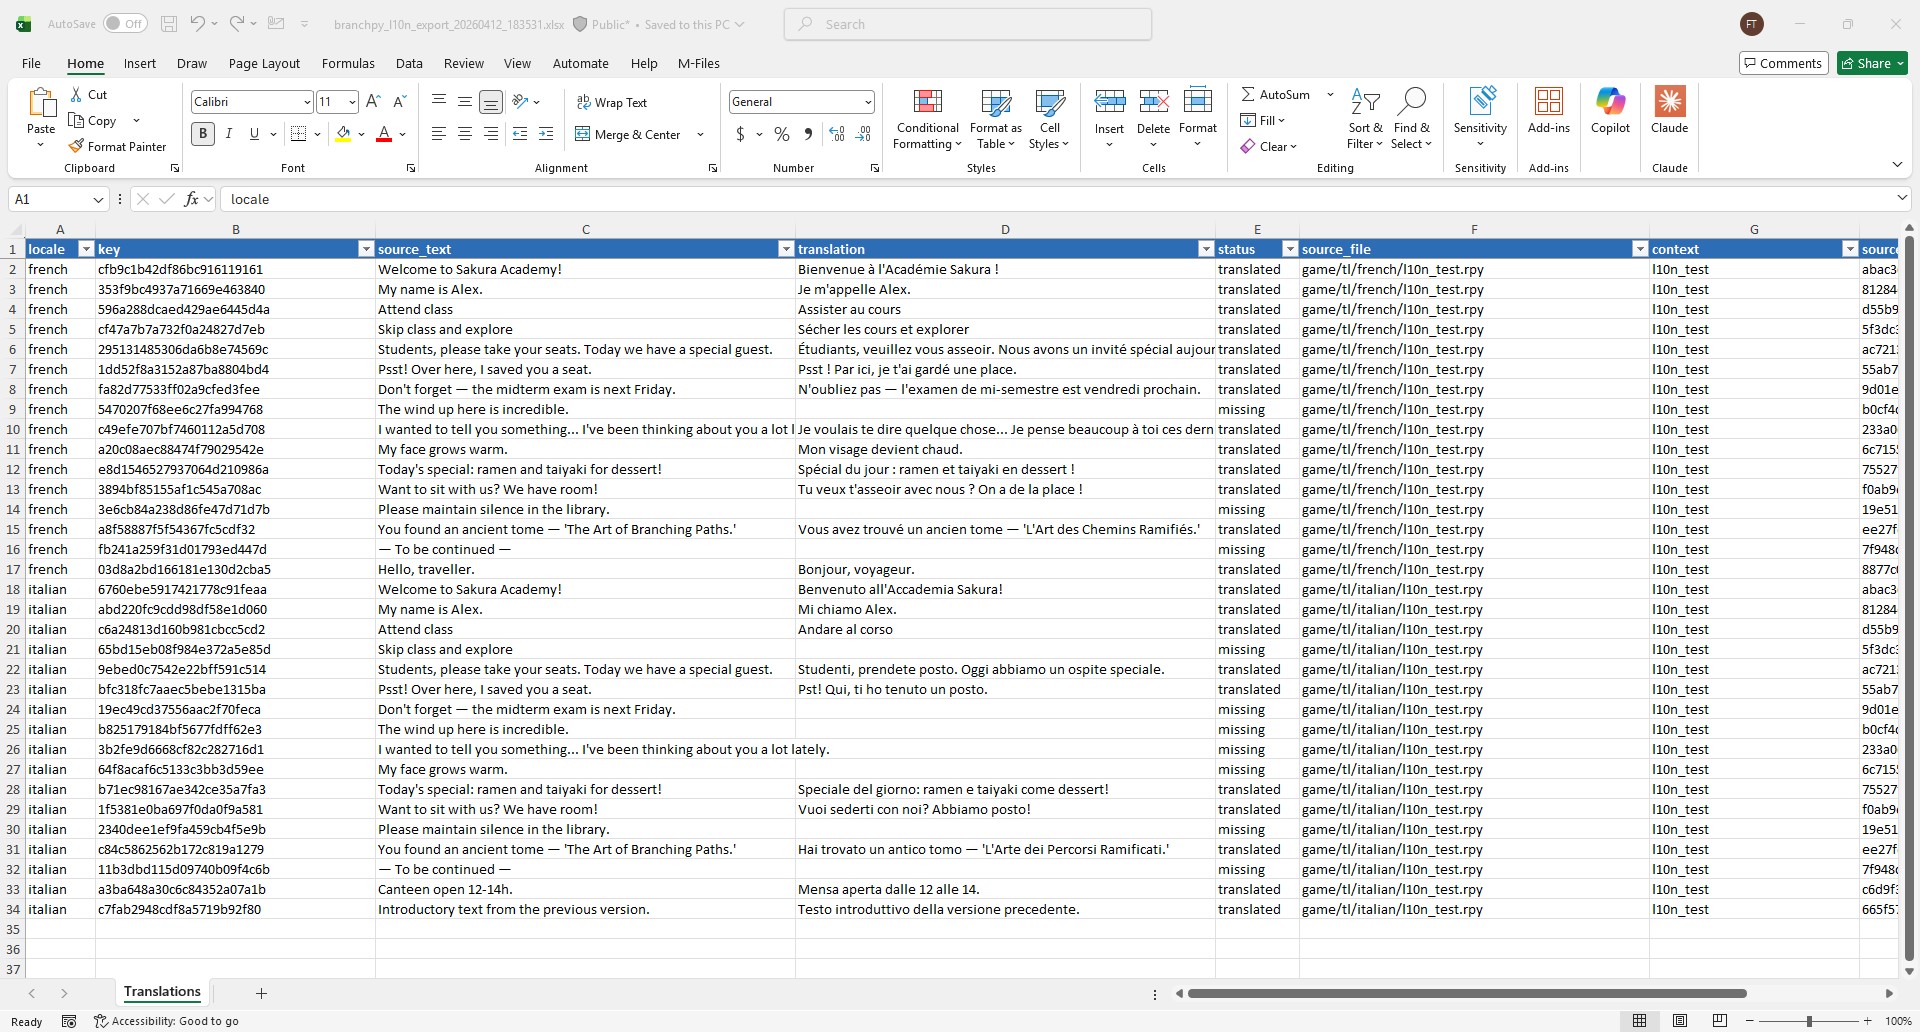Toggle Bold formatting button
Screen dimensions: 1920x1032
(x=203, y=134)
